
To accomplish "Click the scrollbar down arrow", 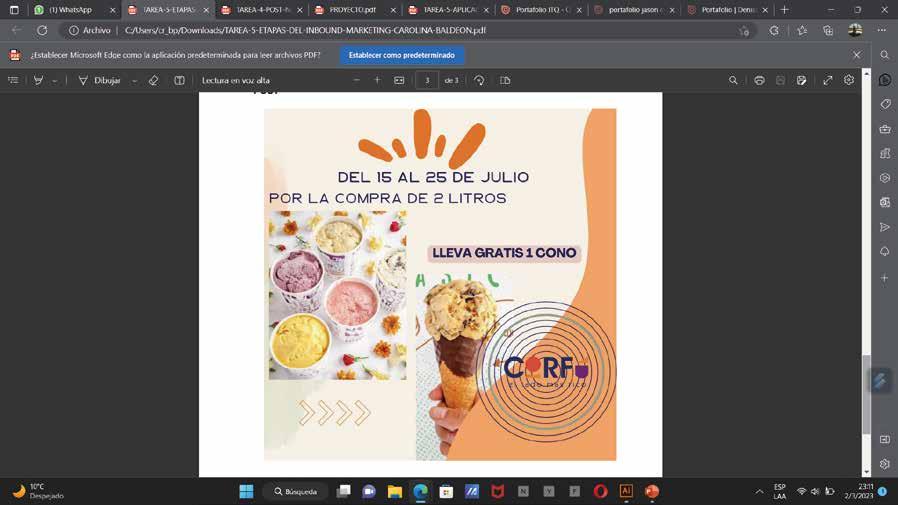I will (867, 472).
